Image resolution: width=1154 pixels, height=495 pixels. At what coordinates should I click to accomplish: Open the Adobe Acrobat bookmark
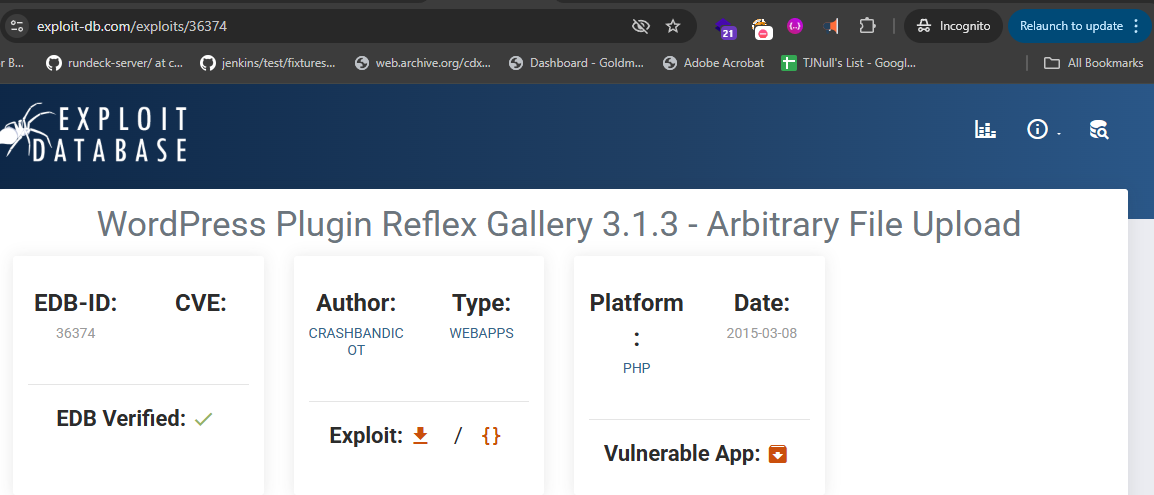[713, 63]
